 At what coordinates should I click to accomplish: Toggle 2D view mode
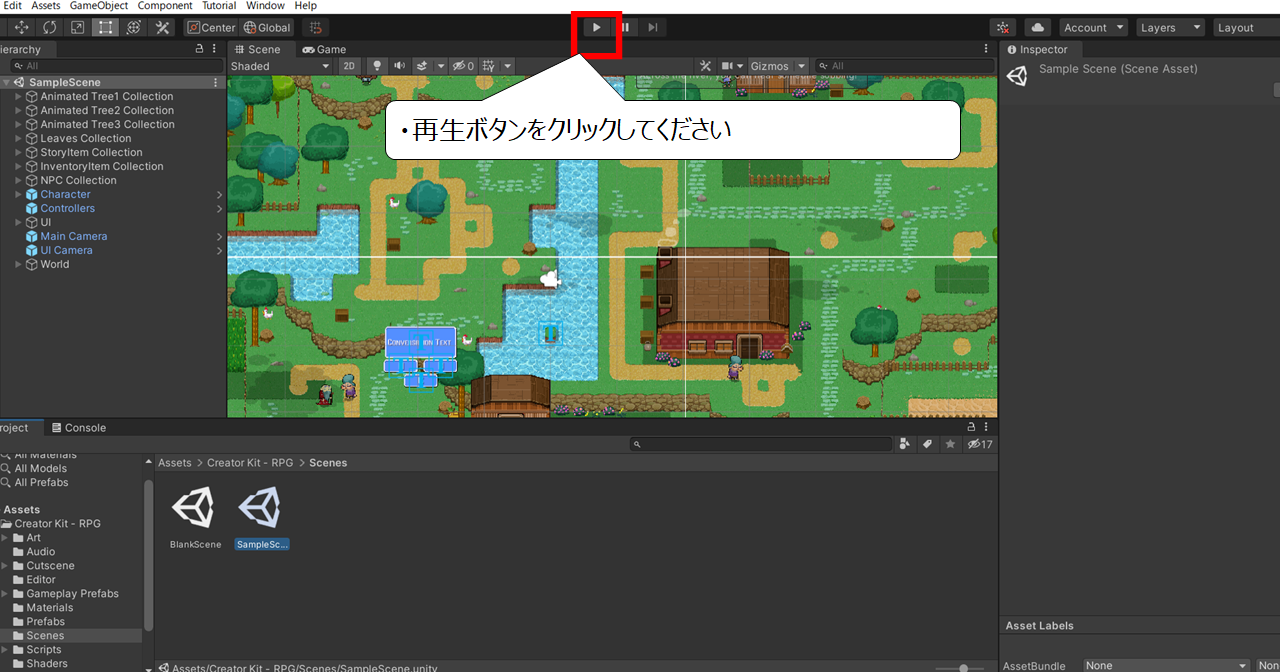pyautogui.click(x=349, y=66)
